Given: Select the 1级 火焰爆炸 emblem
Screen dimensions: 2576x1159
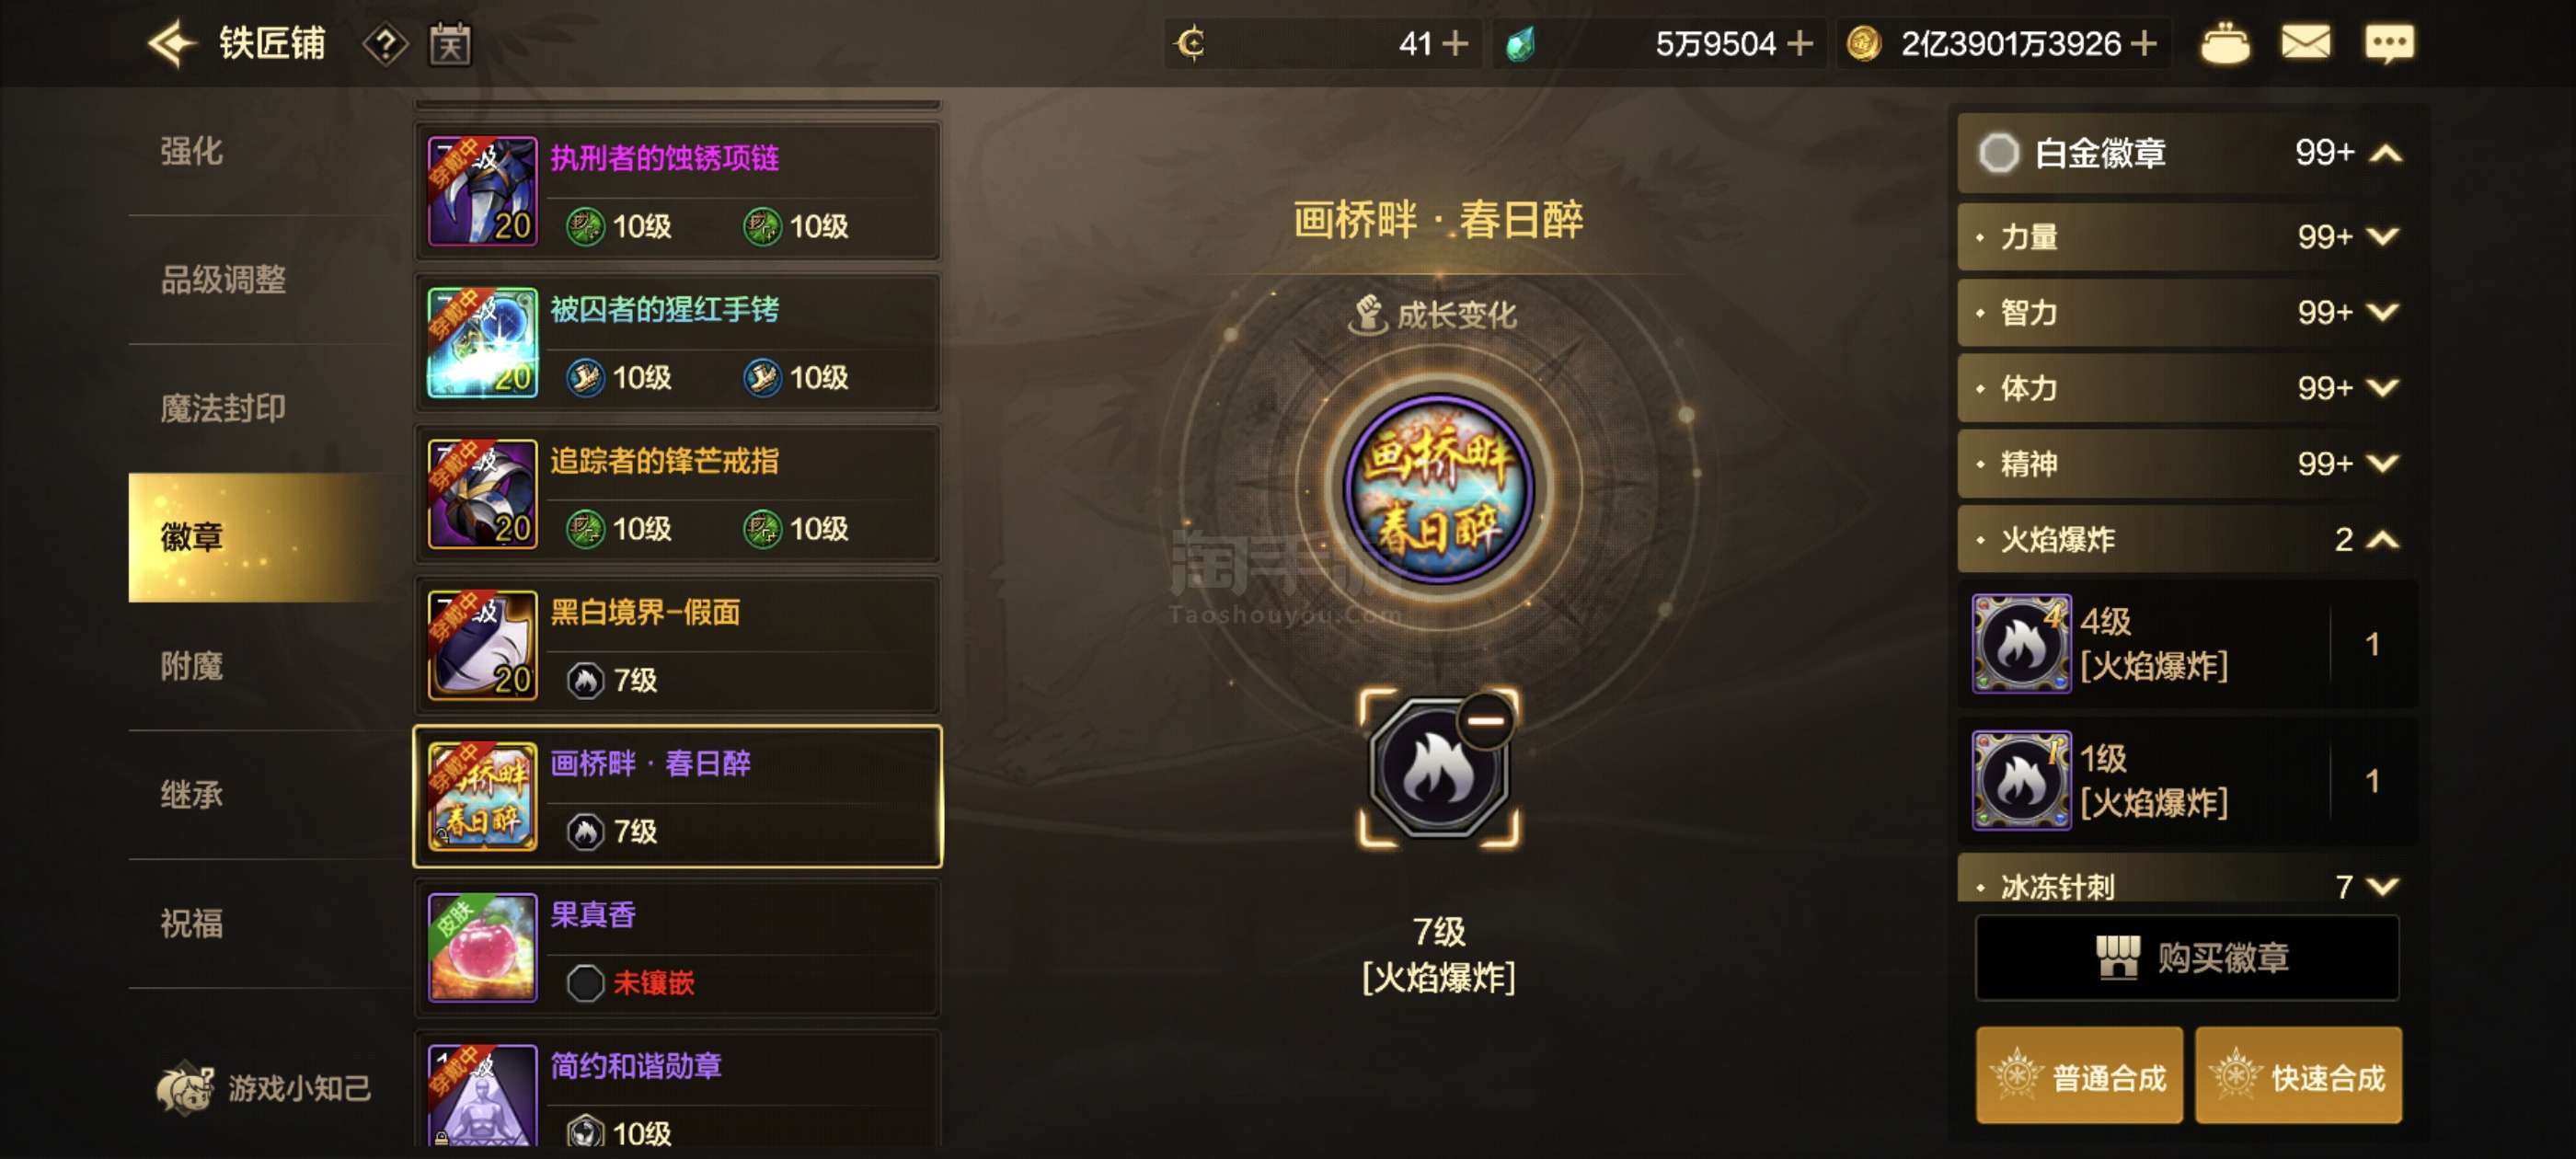Looking at the screenshot, I should (x=2186, y=781).
